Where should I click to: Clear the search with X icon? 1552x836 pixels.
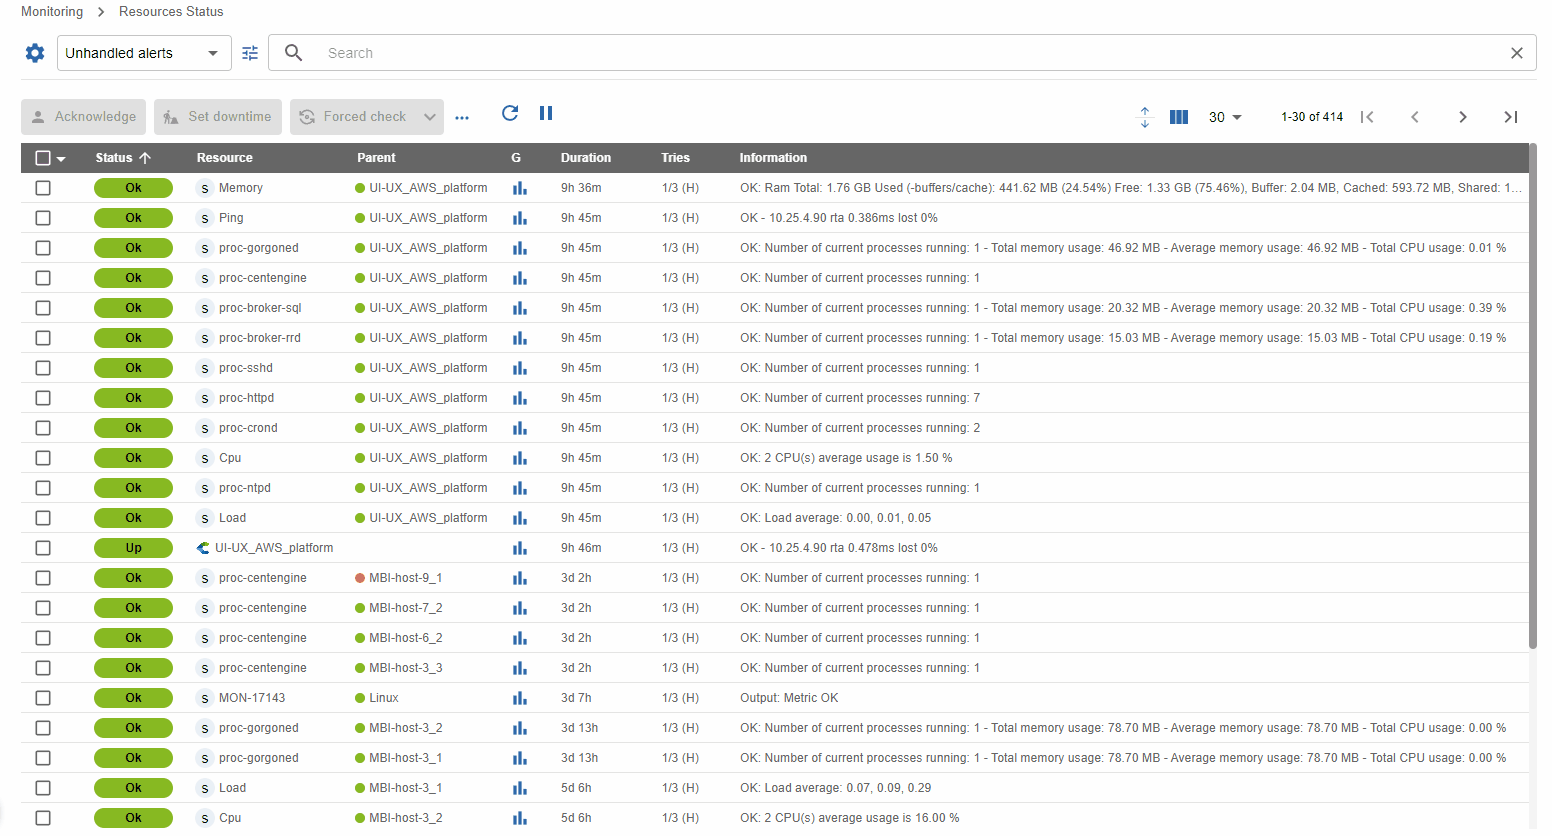1517,53
